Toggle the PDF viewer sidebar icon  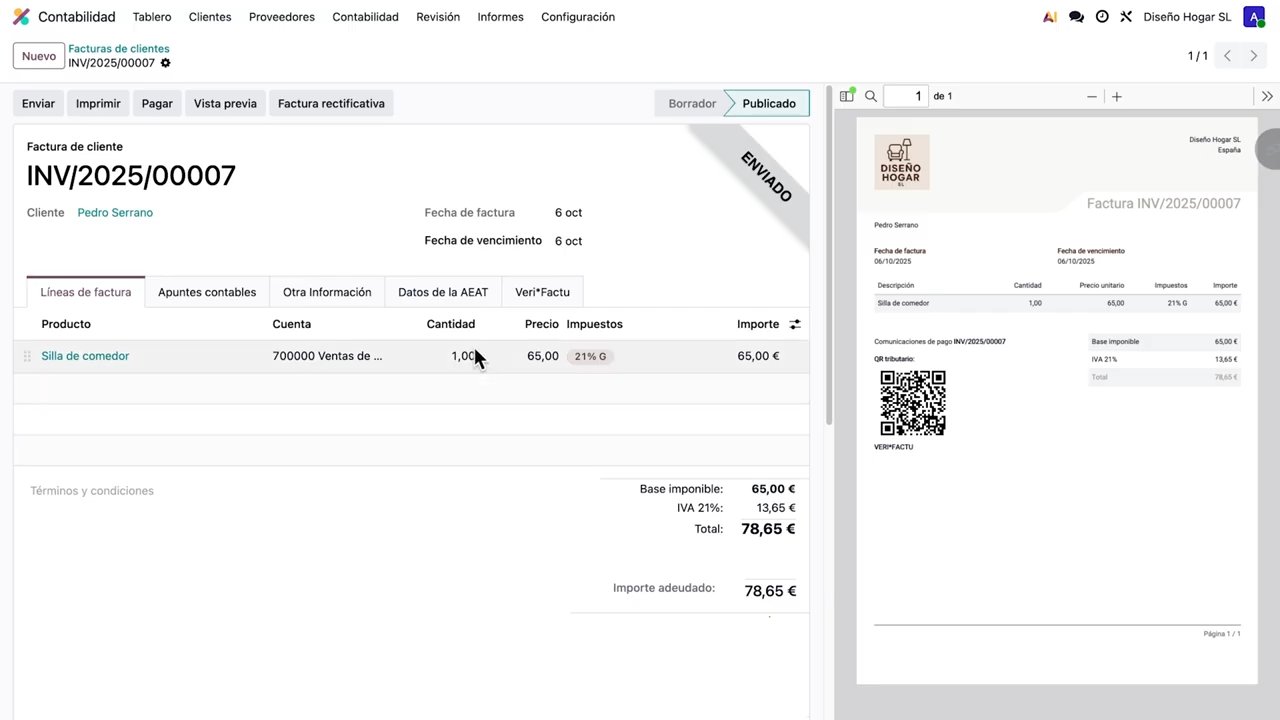coord(847,96)
